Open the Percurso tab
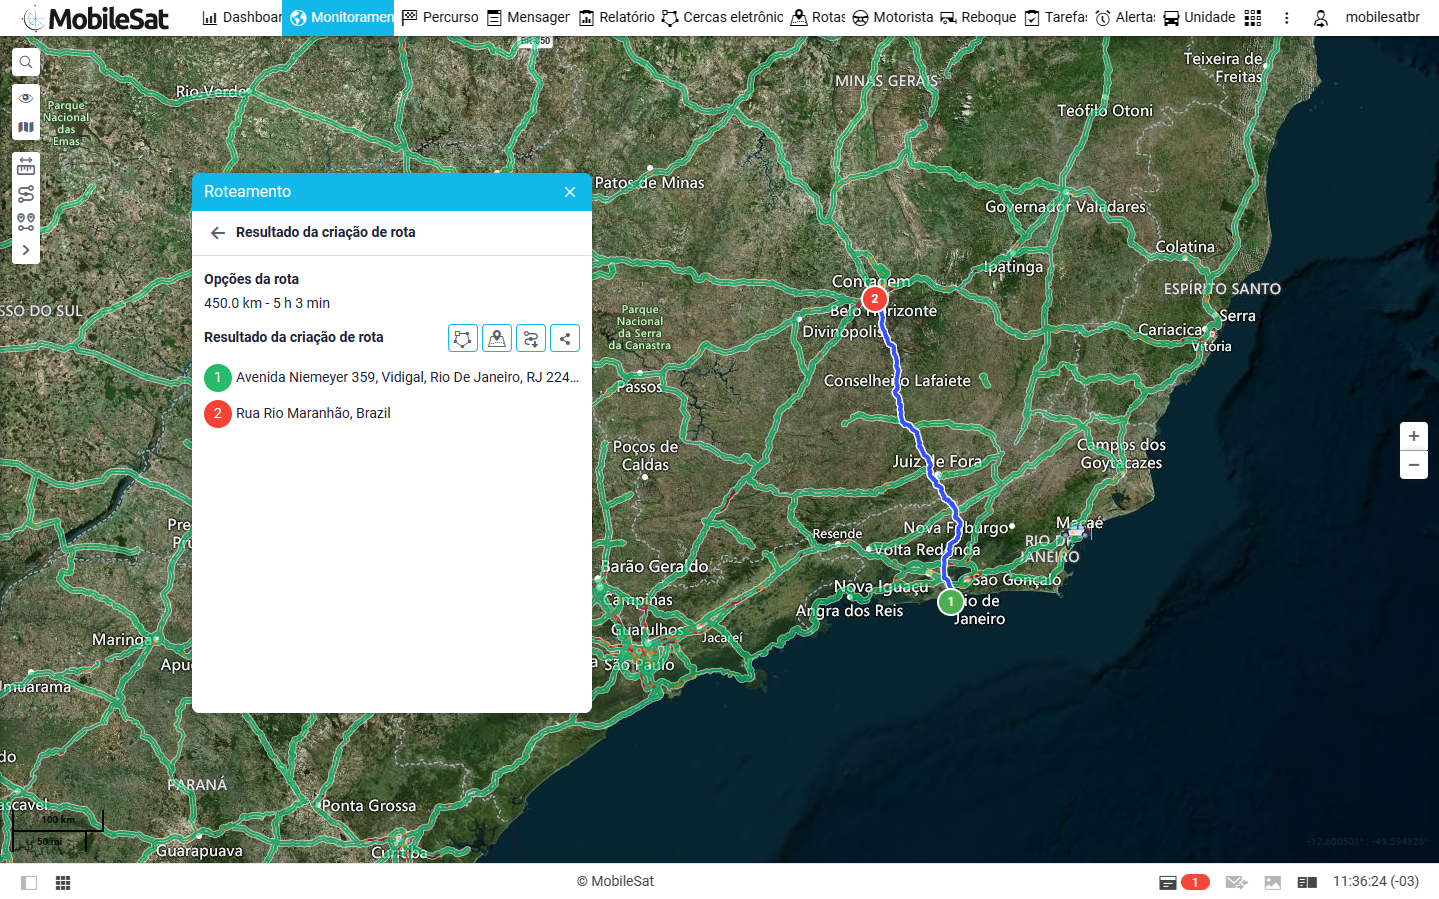 (440, 17)
